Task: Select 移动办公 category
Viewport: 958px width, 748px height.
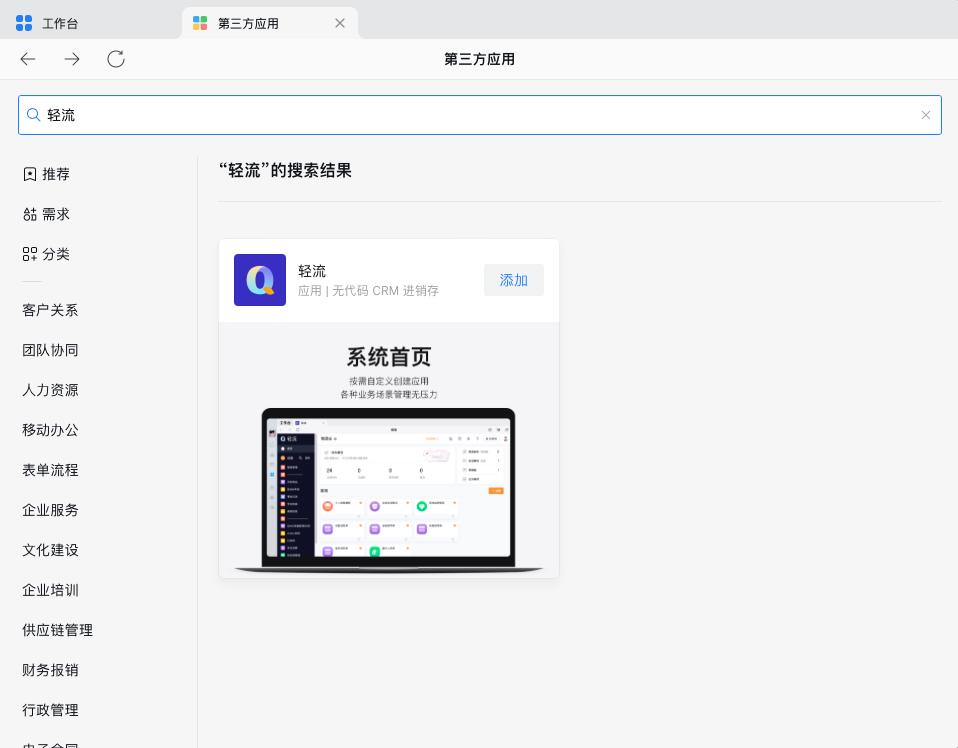Action: (x=50, y=430)
